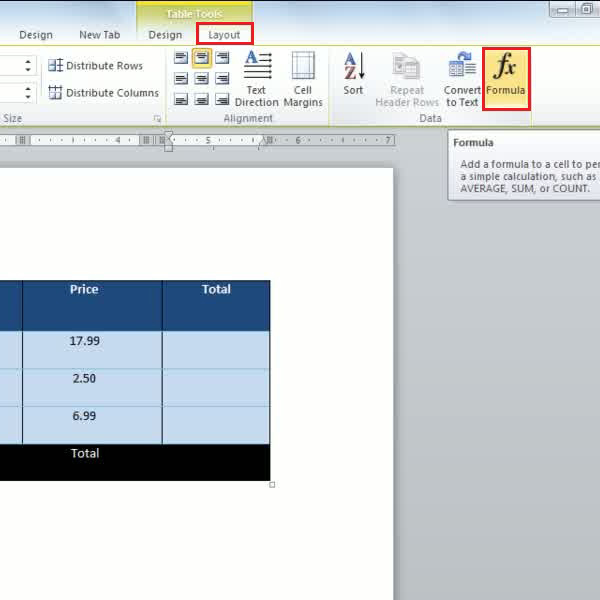This screenshot has height=600, width=600.
Task: Open Cell Size dialog launcher
Action: click(x=157, y=119)
